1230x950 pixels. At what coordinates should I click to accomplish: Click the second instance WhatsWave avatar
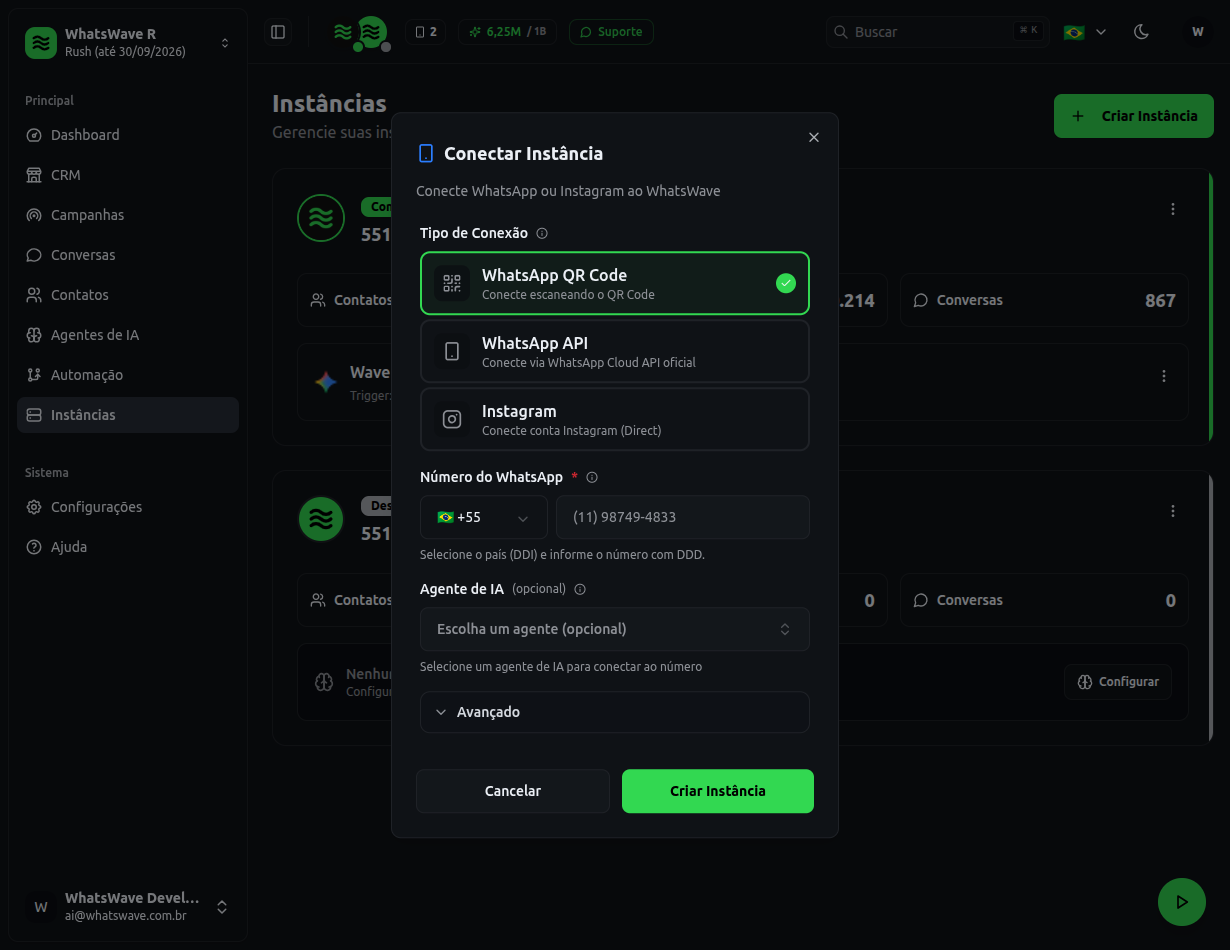pyautogui.click(x=321, y=518)
